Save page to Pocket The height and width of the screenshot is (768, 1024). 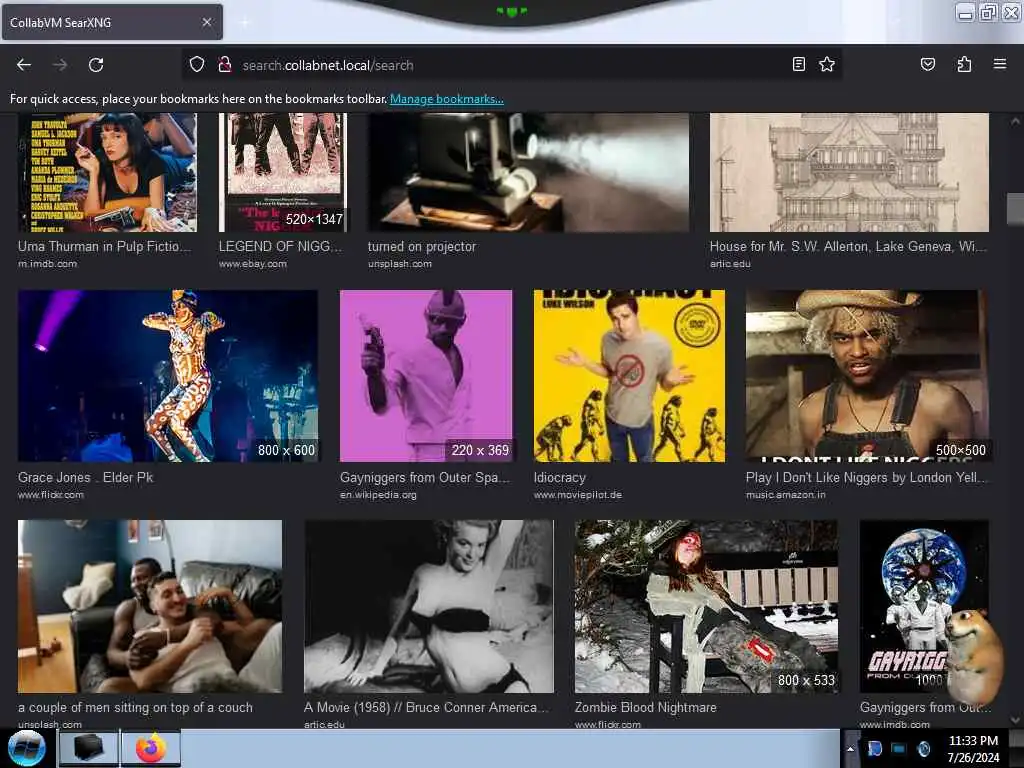click(927, 64)
